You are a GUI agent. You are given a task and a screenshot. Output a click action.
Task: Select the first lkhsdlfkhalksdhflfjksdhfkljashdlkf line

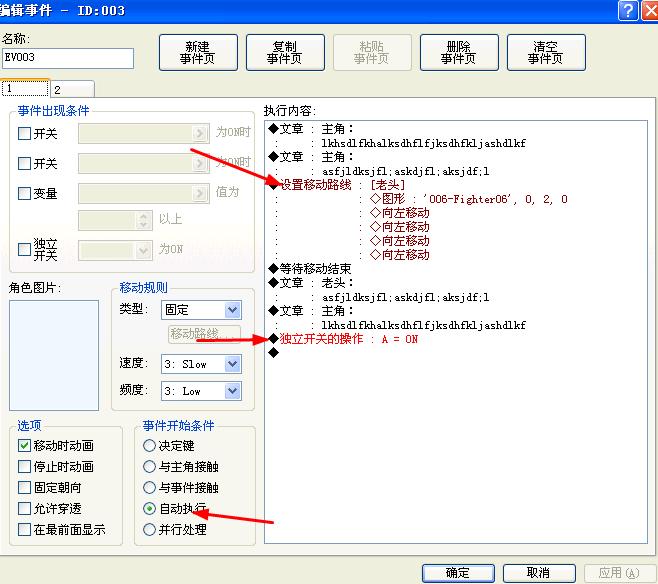tap(423, 143)
